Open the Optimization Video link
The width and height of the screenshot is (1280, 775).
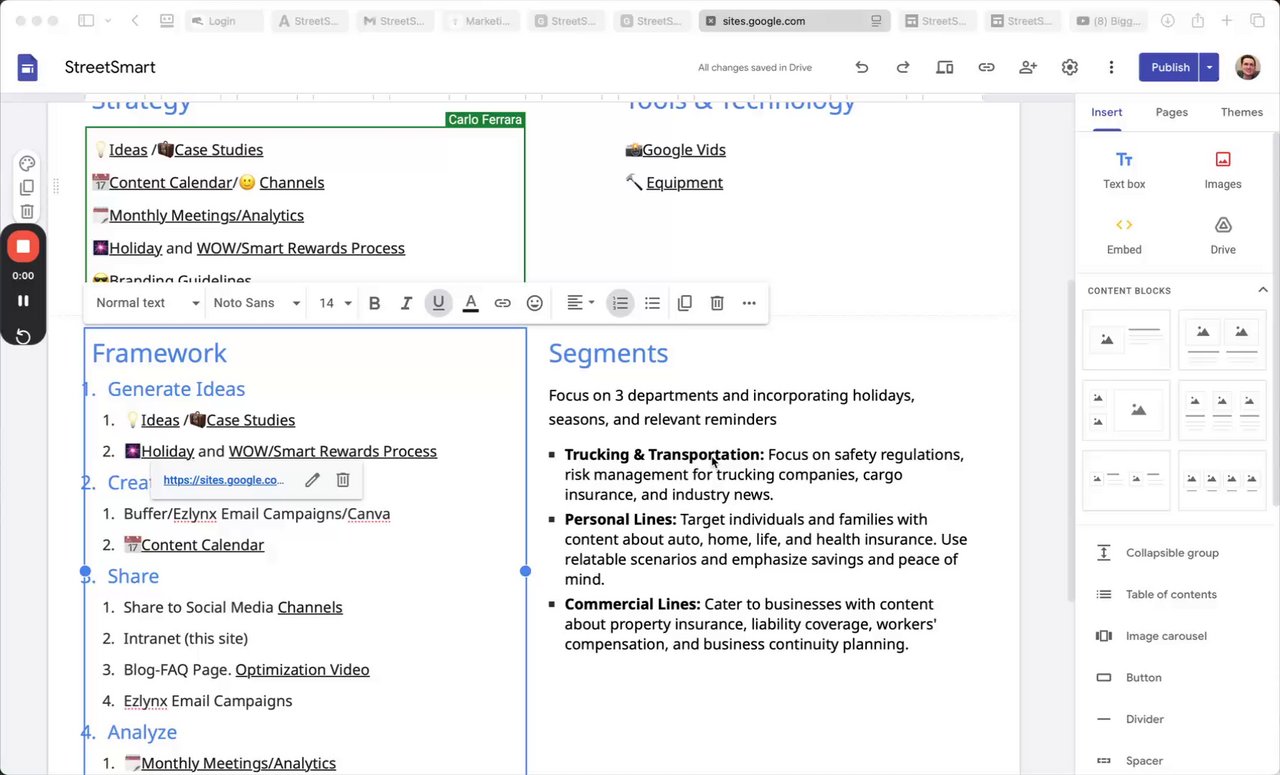[302, 670]
